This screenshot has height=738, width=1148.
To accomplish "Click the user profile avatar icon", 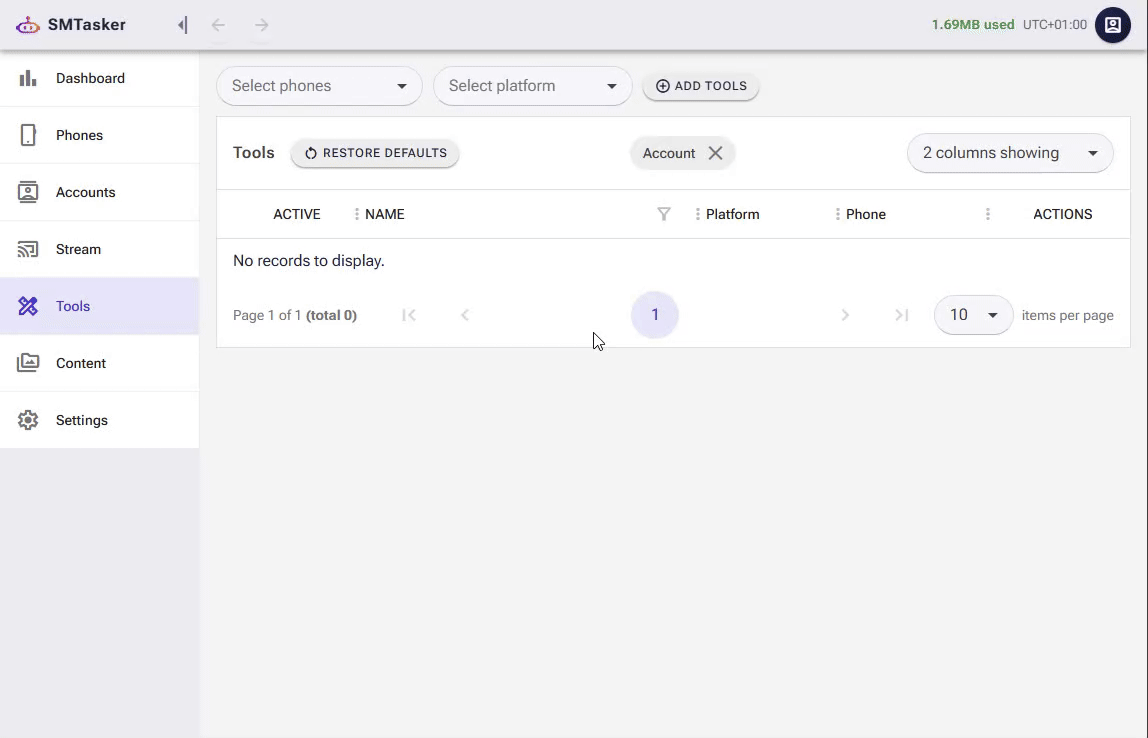I will coord(1112,25).
